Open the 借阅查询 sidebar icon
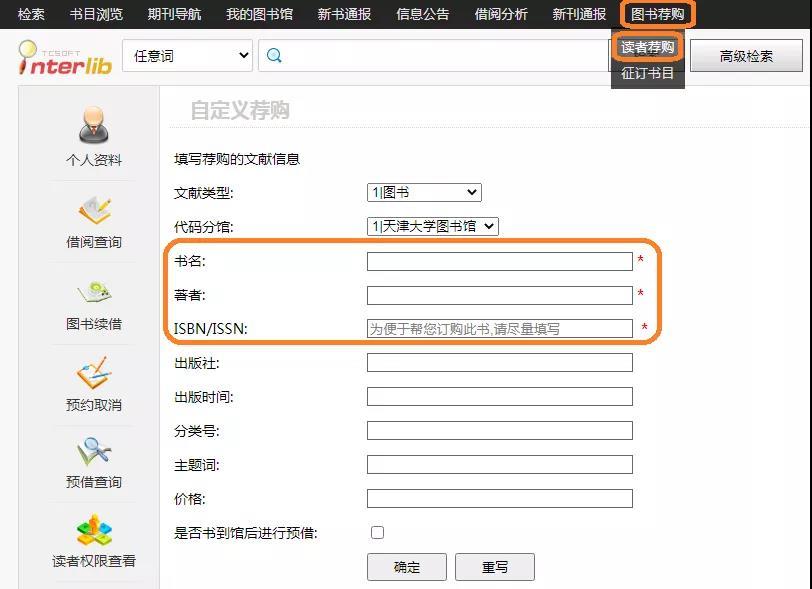The width and height of the screenshot is (812, 589). (93, 210)
